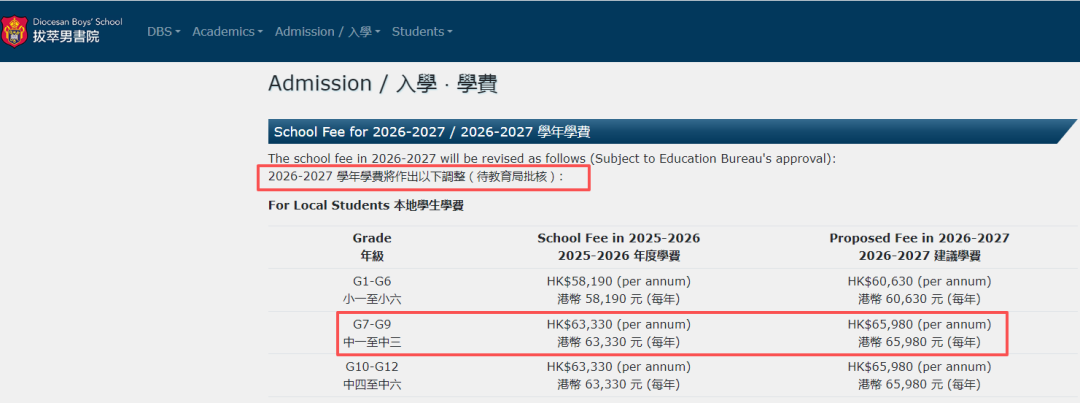Screen dimensions: 1080x403
Task: Select the page heading Admission / 入學 · 學費
Action: pos(382,83)
